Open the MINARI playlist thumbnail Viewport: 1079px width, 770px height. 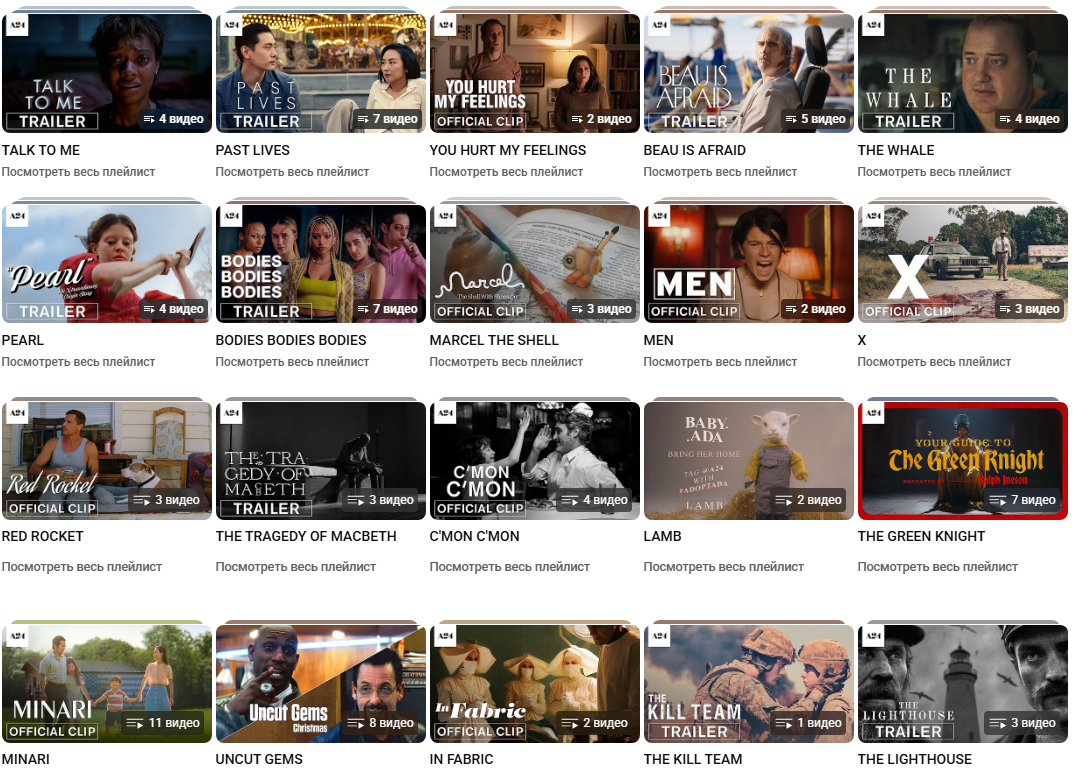coord(107,683)
